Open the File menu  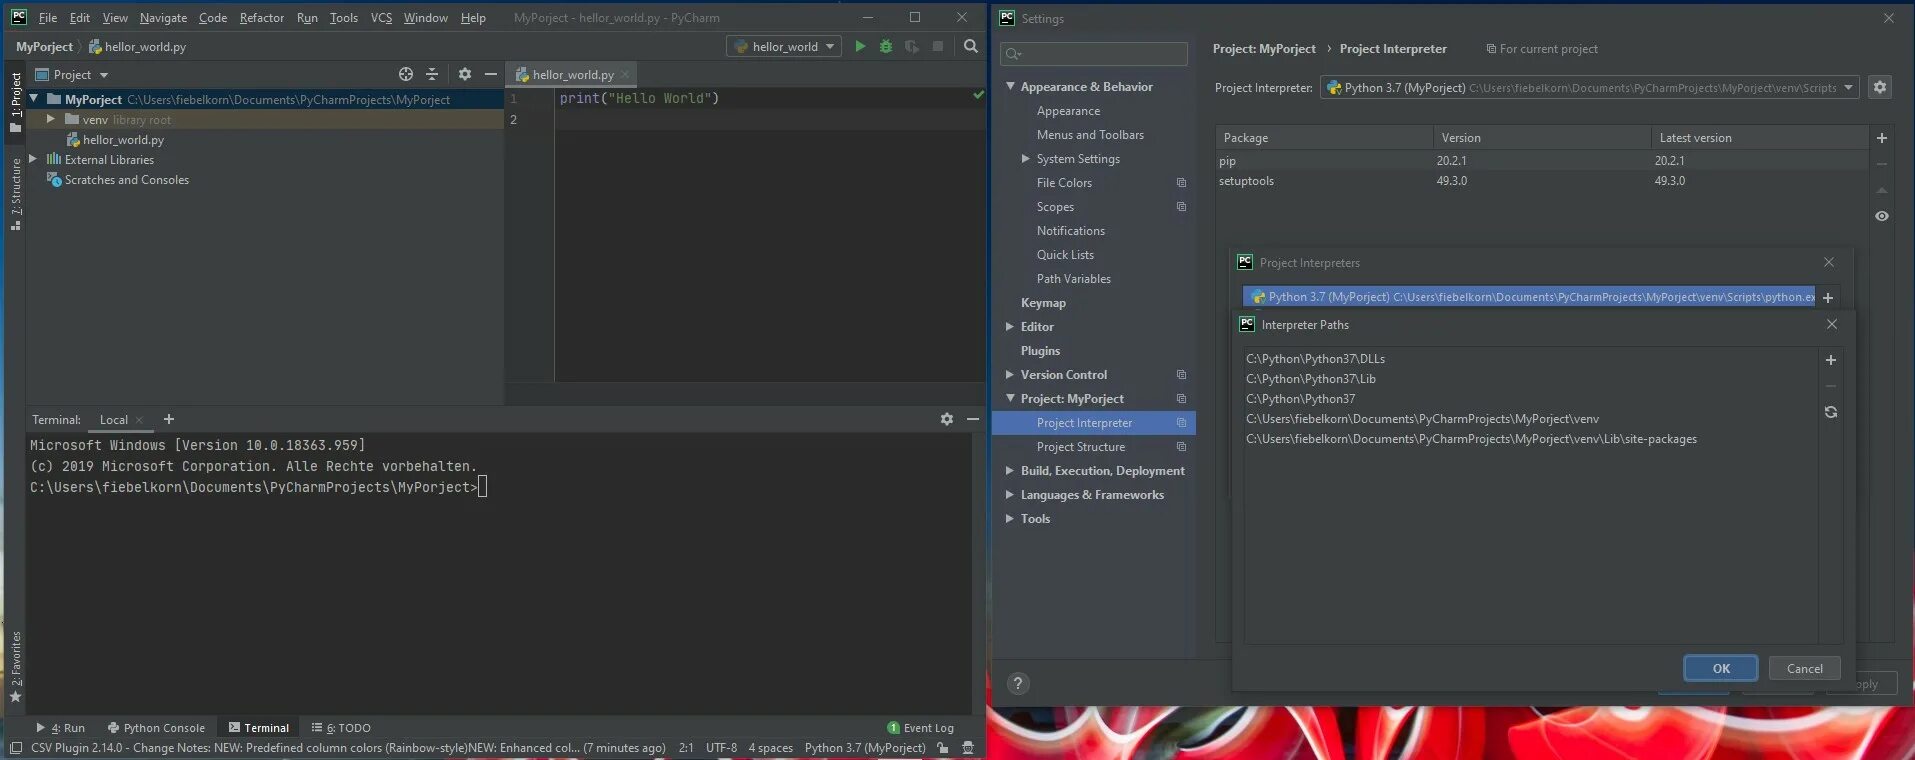coord(47,17)
